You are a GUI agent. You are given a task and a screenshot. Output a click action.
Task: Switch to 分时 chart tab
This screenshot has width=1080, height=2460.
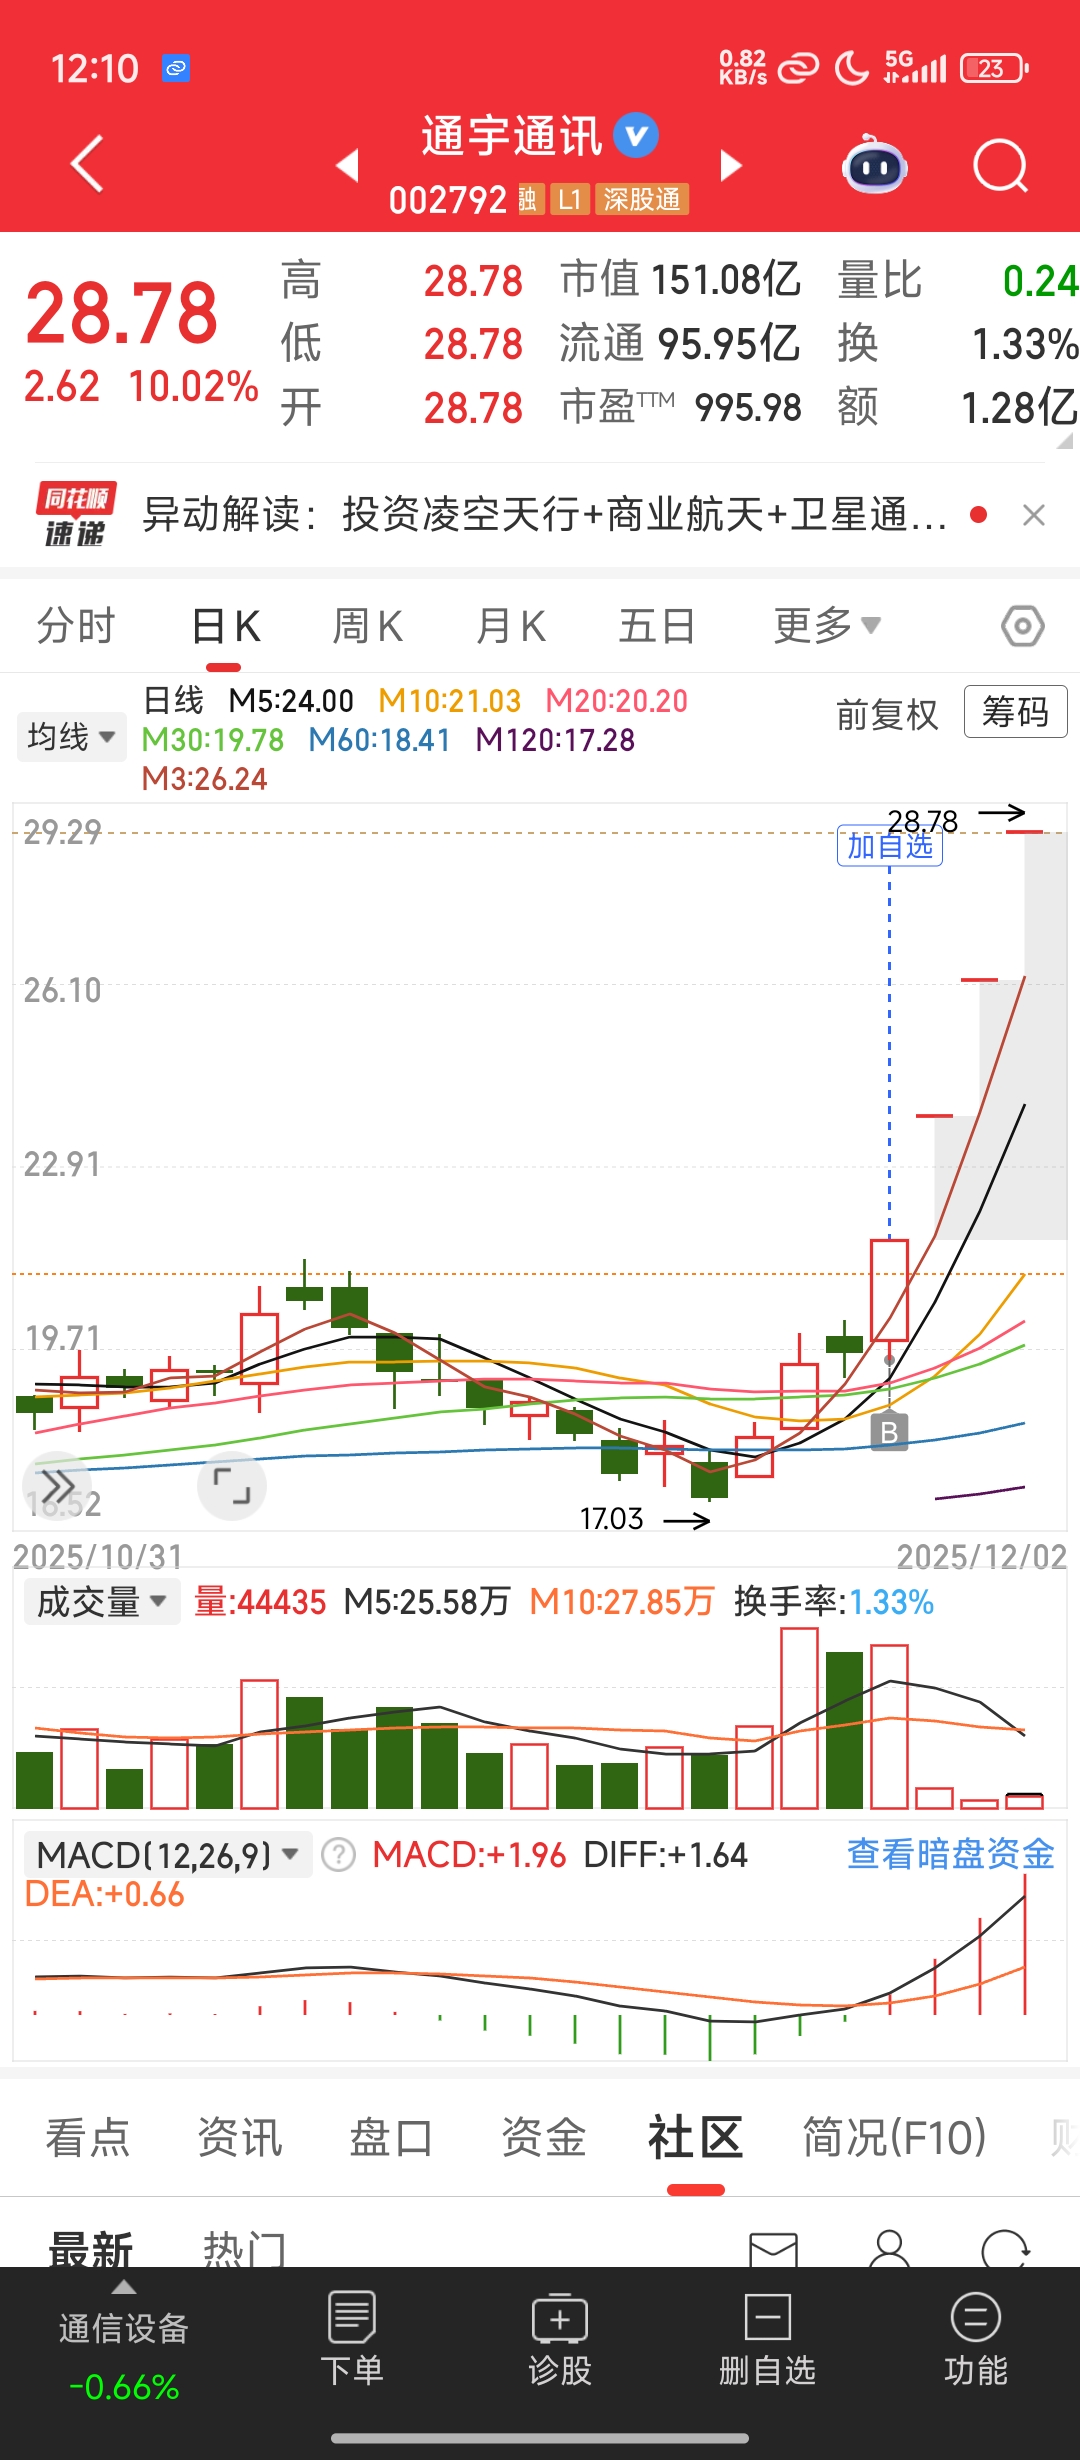76,627
